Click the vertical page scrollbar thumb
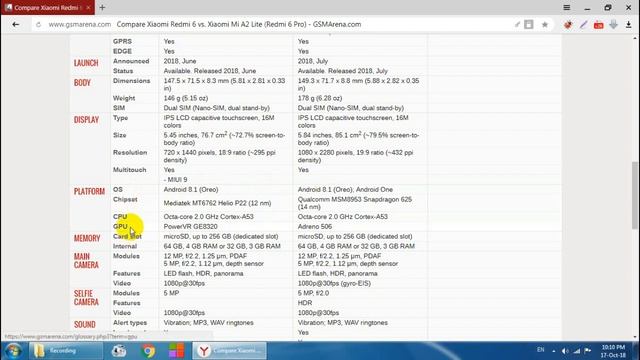The image size is (640, 360). (x=634, y=195)
